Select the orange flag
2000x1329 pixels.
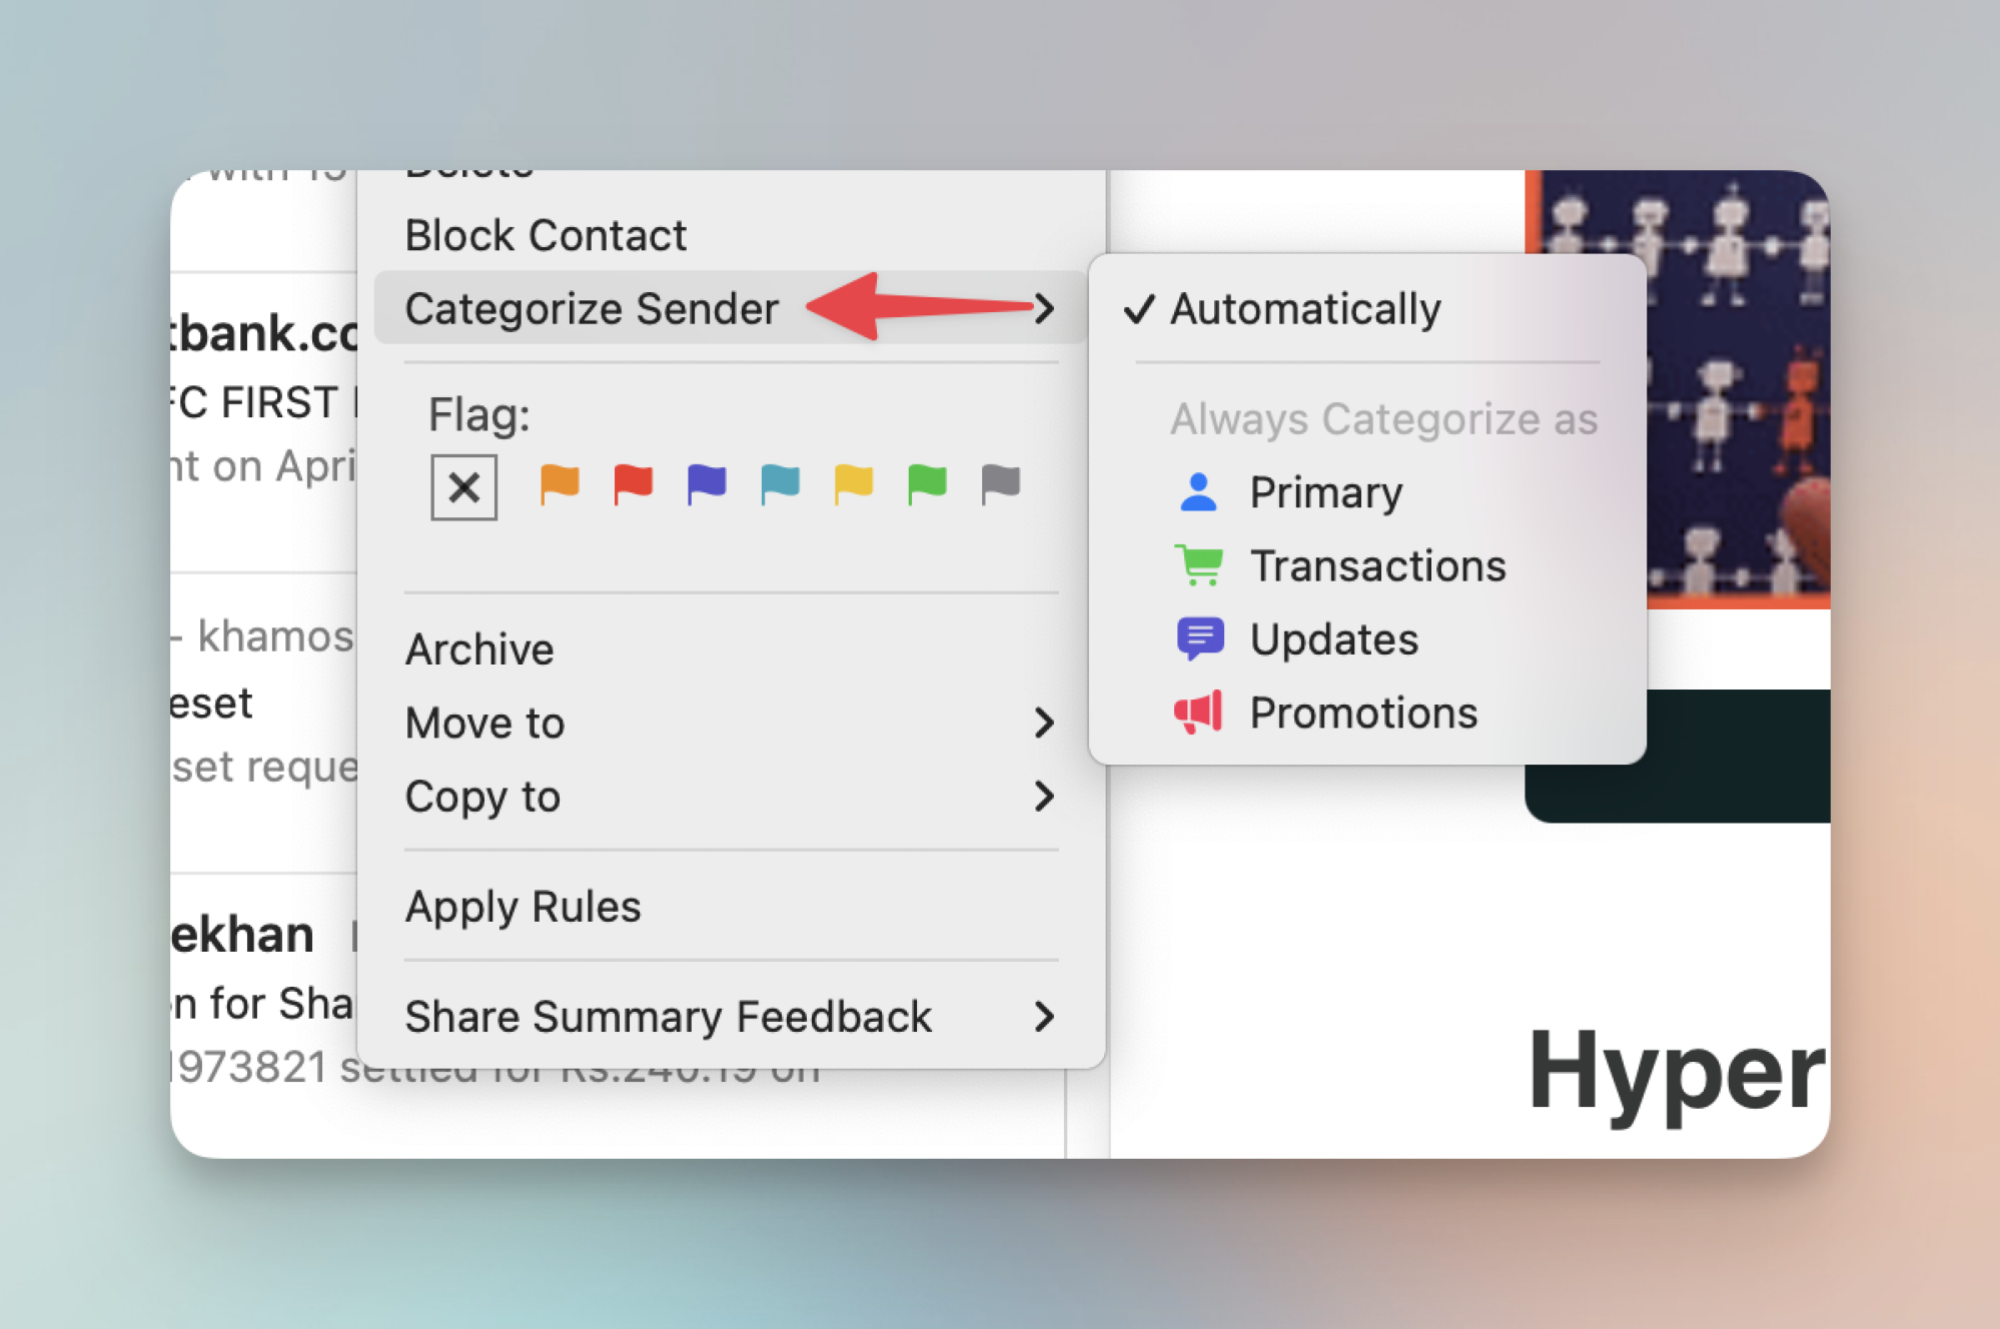559,485
